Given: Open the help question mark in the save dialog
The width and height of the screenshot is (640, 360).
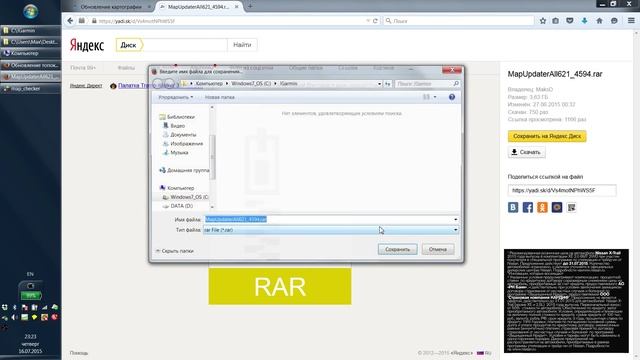Looking at the screenshot, I should click(x=452, y=97).
